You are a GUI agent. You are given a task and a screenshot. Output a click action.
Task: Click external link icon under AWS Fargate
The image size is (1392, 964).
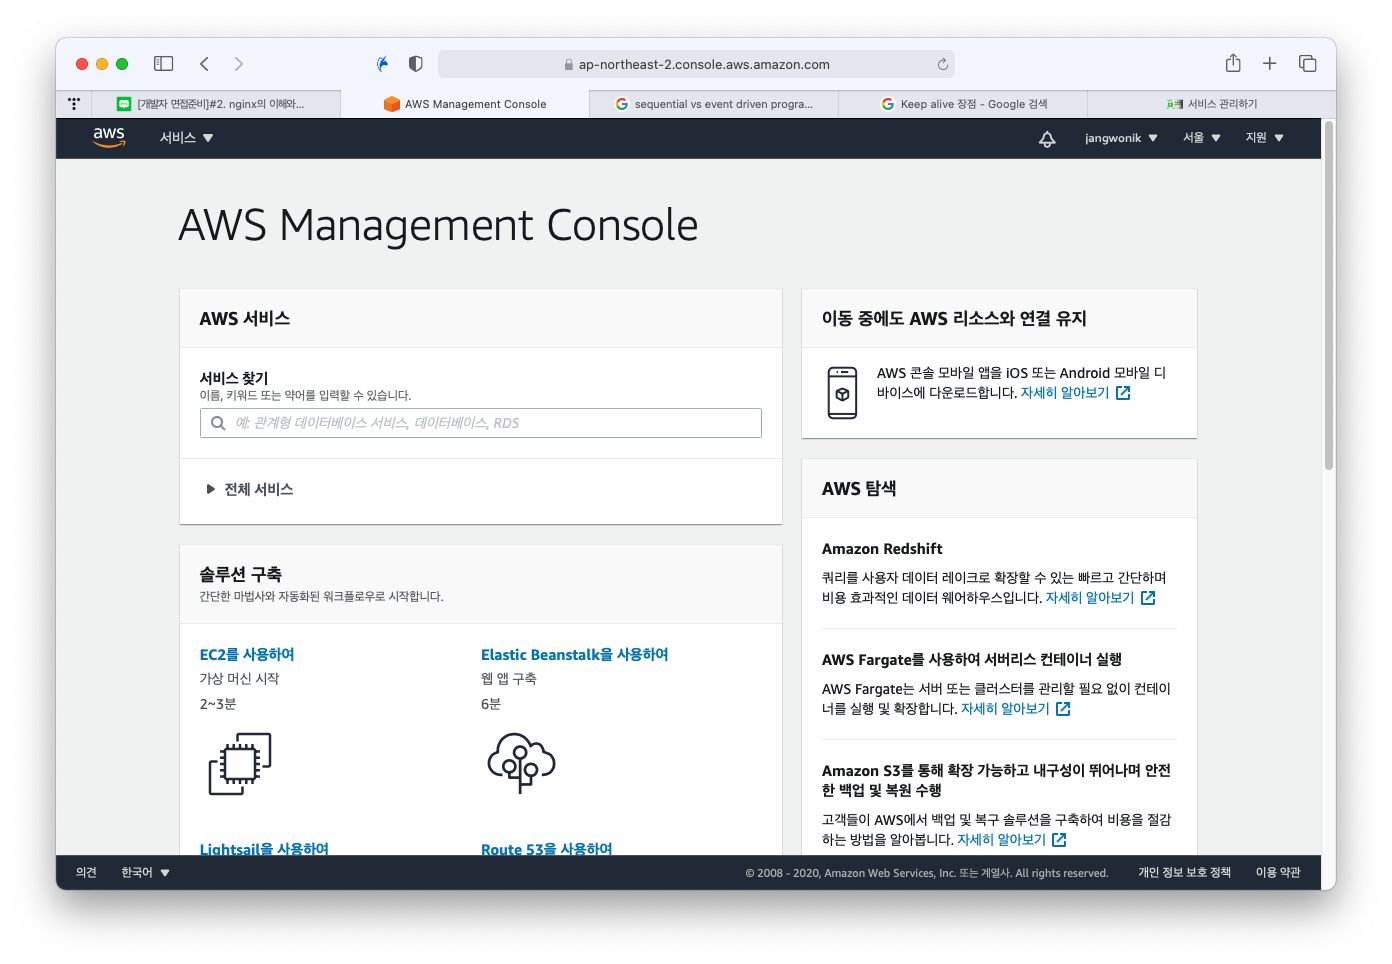coord(1063,709)
